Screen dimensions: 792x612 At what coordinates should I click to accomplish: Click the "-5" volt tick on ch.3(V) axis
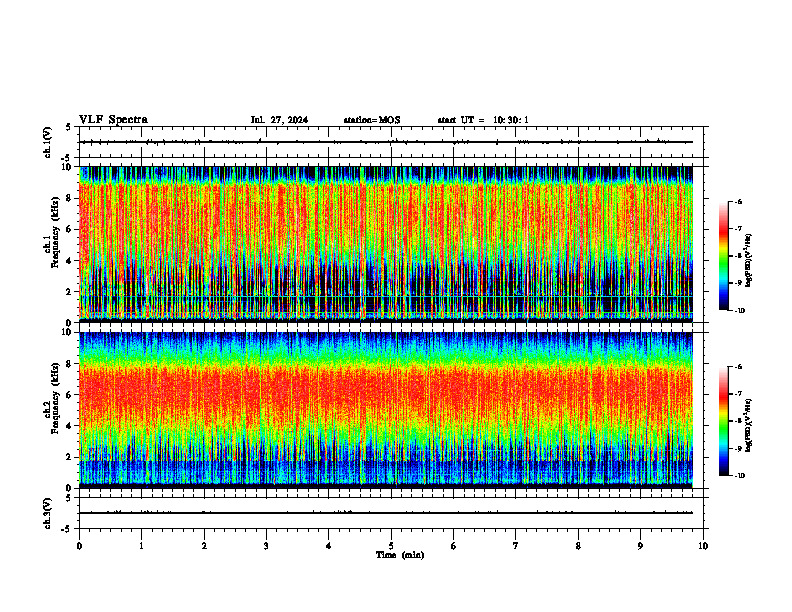66,530
